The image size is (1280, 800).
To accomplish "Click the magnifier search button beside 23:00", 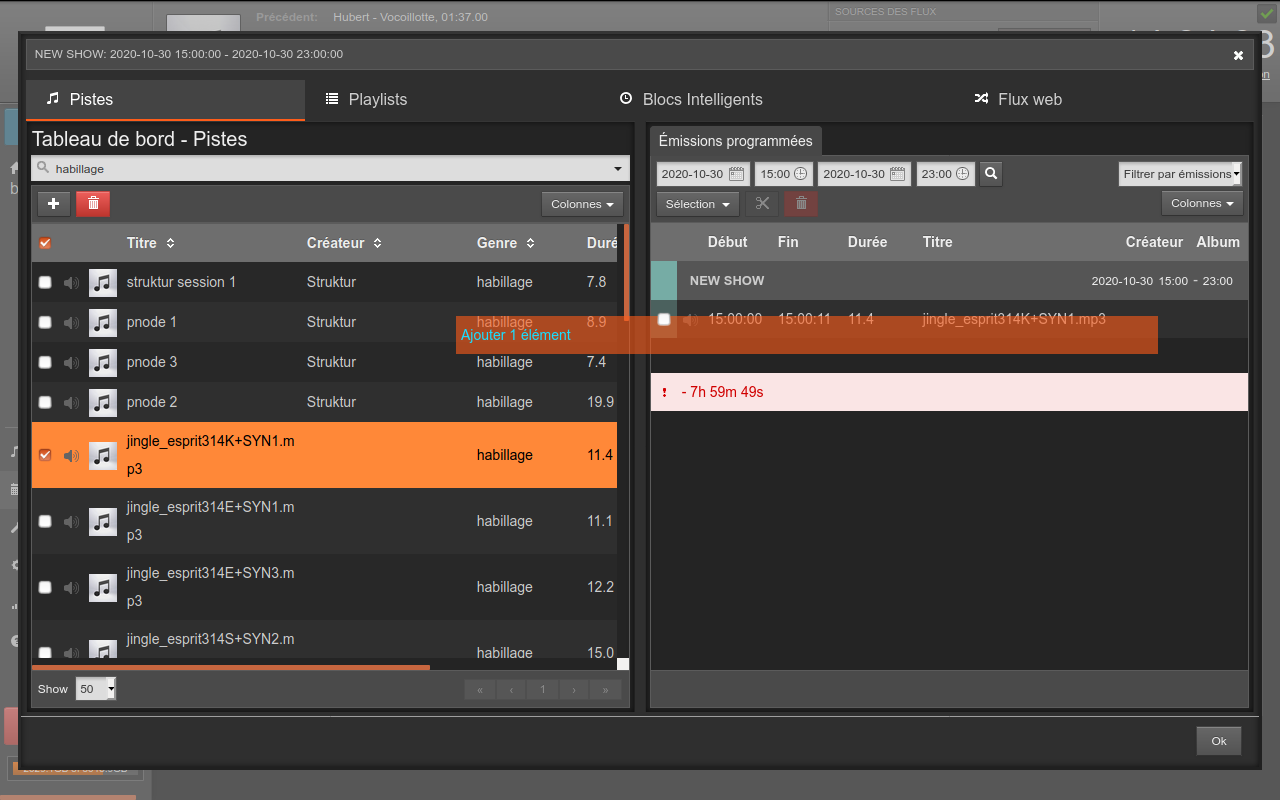I will tap(991, 174).
